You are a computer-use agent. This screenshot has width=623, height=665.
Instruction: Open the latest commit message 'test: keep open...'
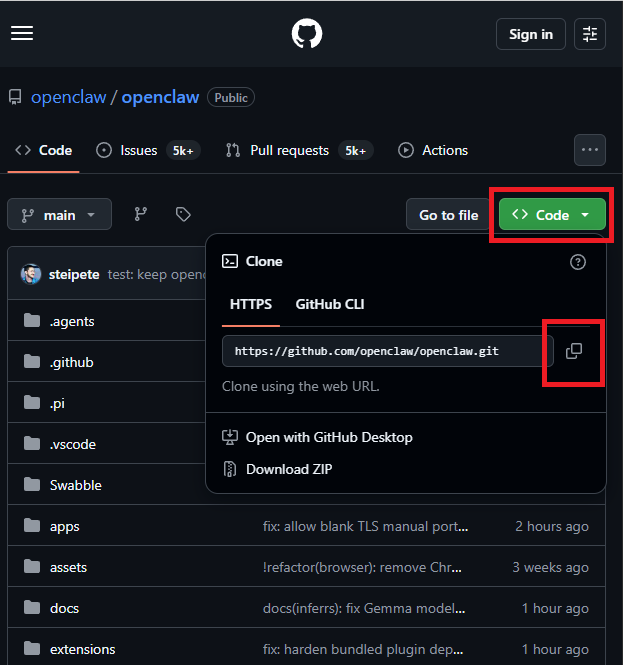(x=156, y=274)
